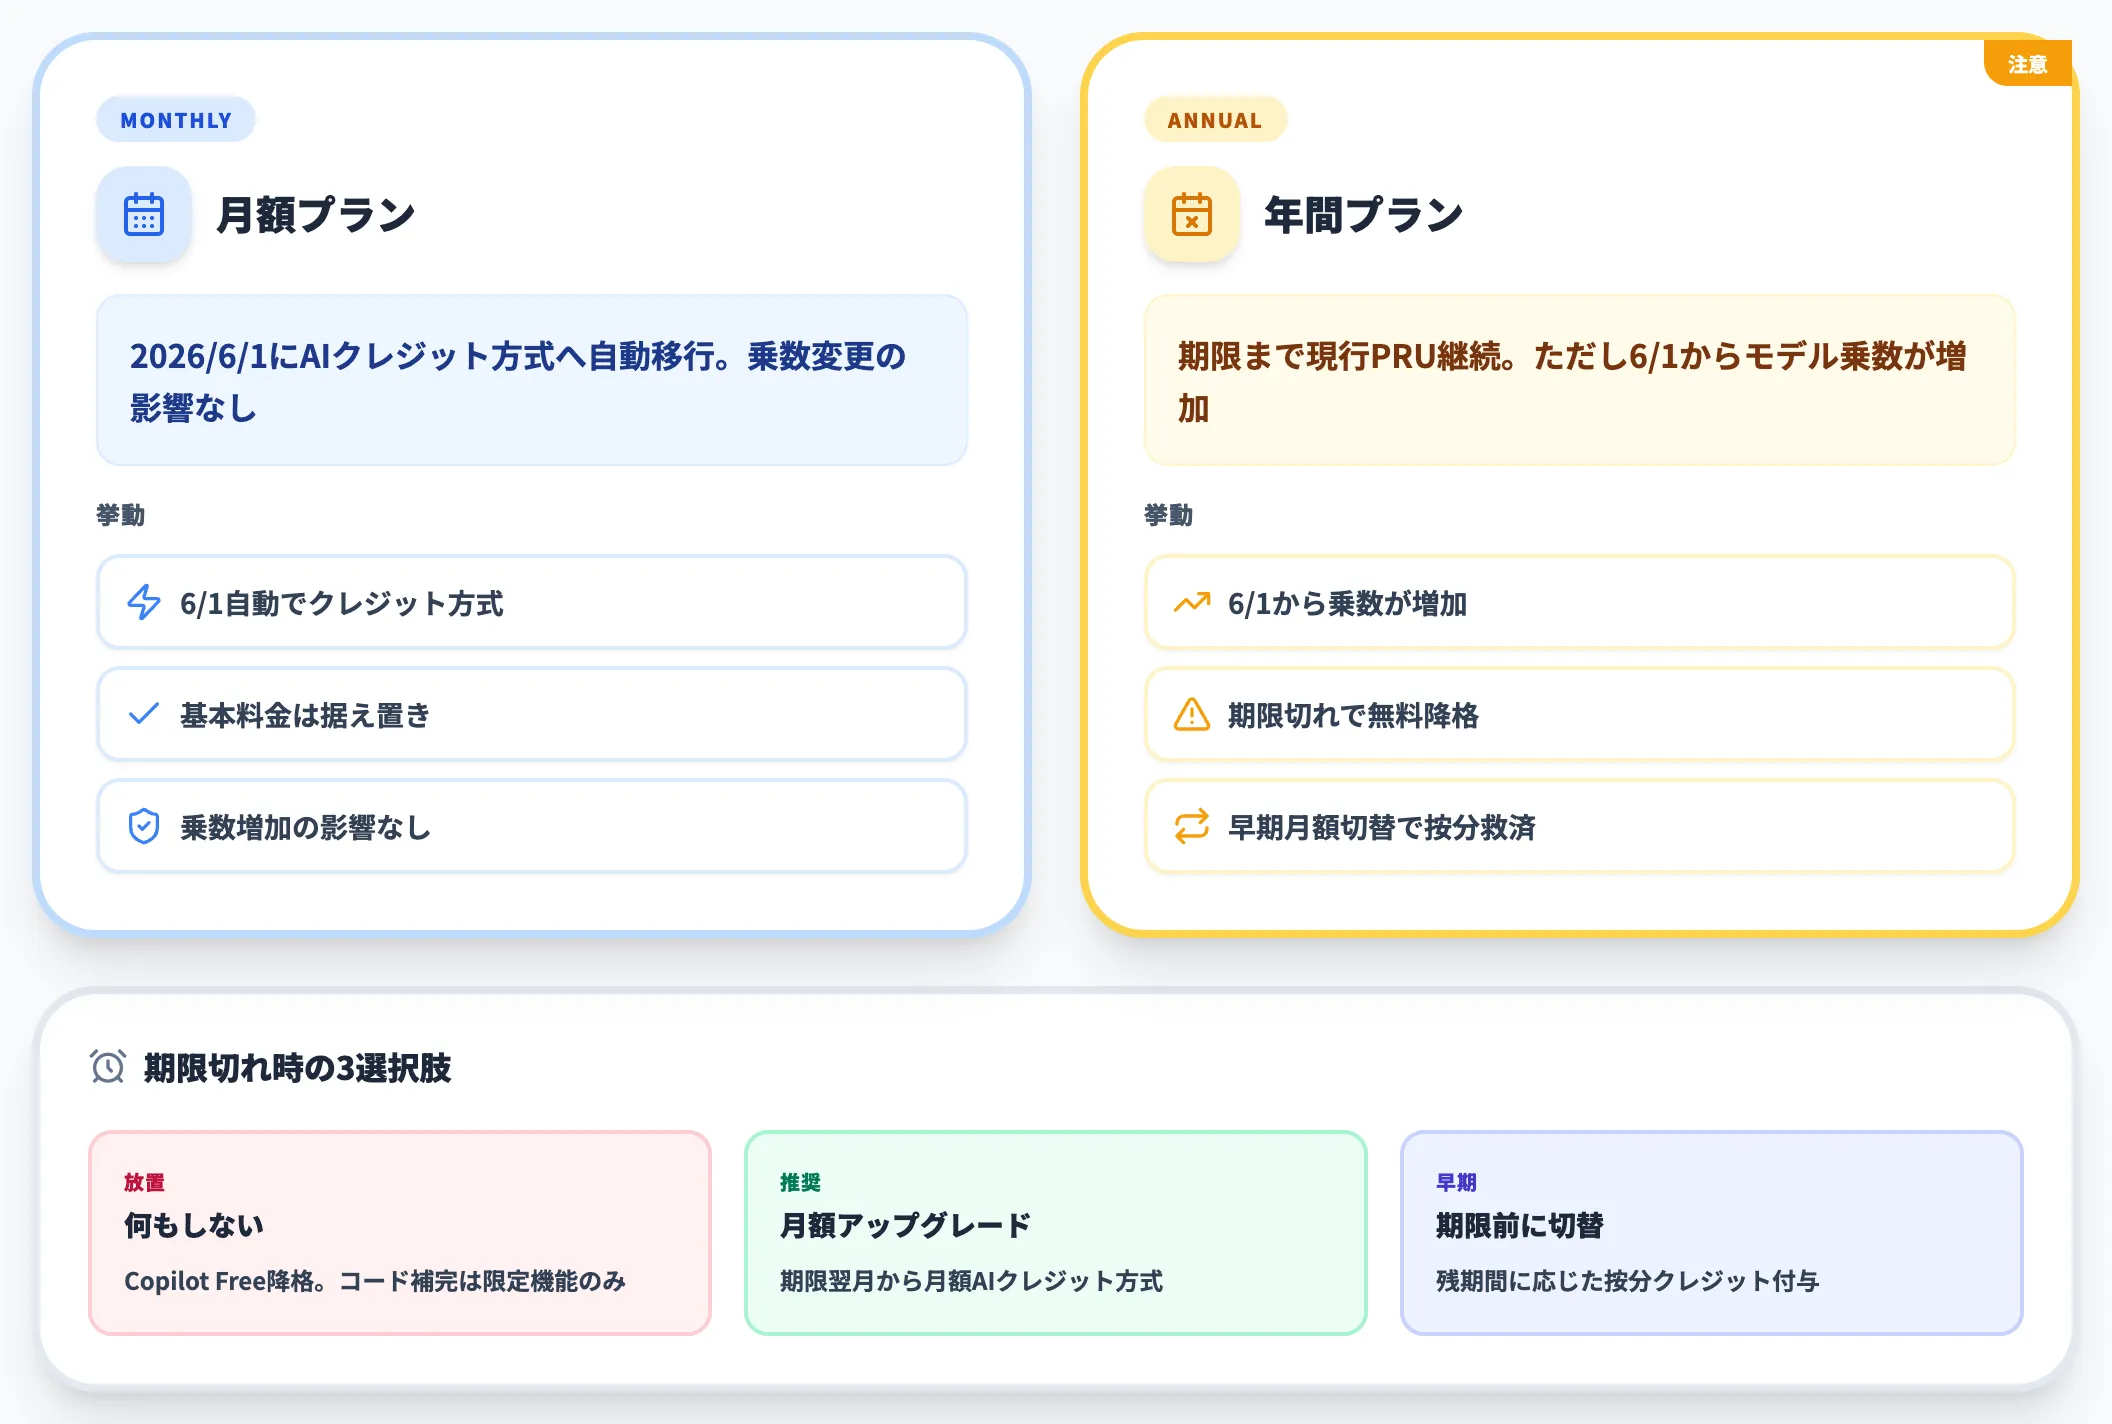
Task: Click the shield icon beside 乗数増加の影響なし
Action: pos(144,826)
